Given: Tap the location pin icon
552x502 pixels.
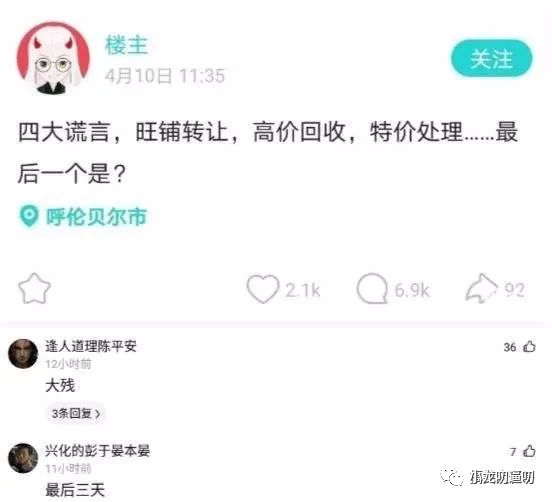Looking at the screenshot, I should click(29, 216).
